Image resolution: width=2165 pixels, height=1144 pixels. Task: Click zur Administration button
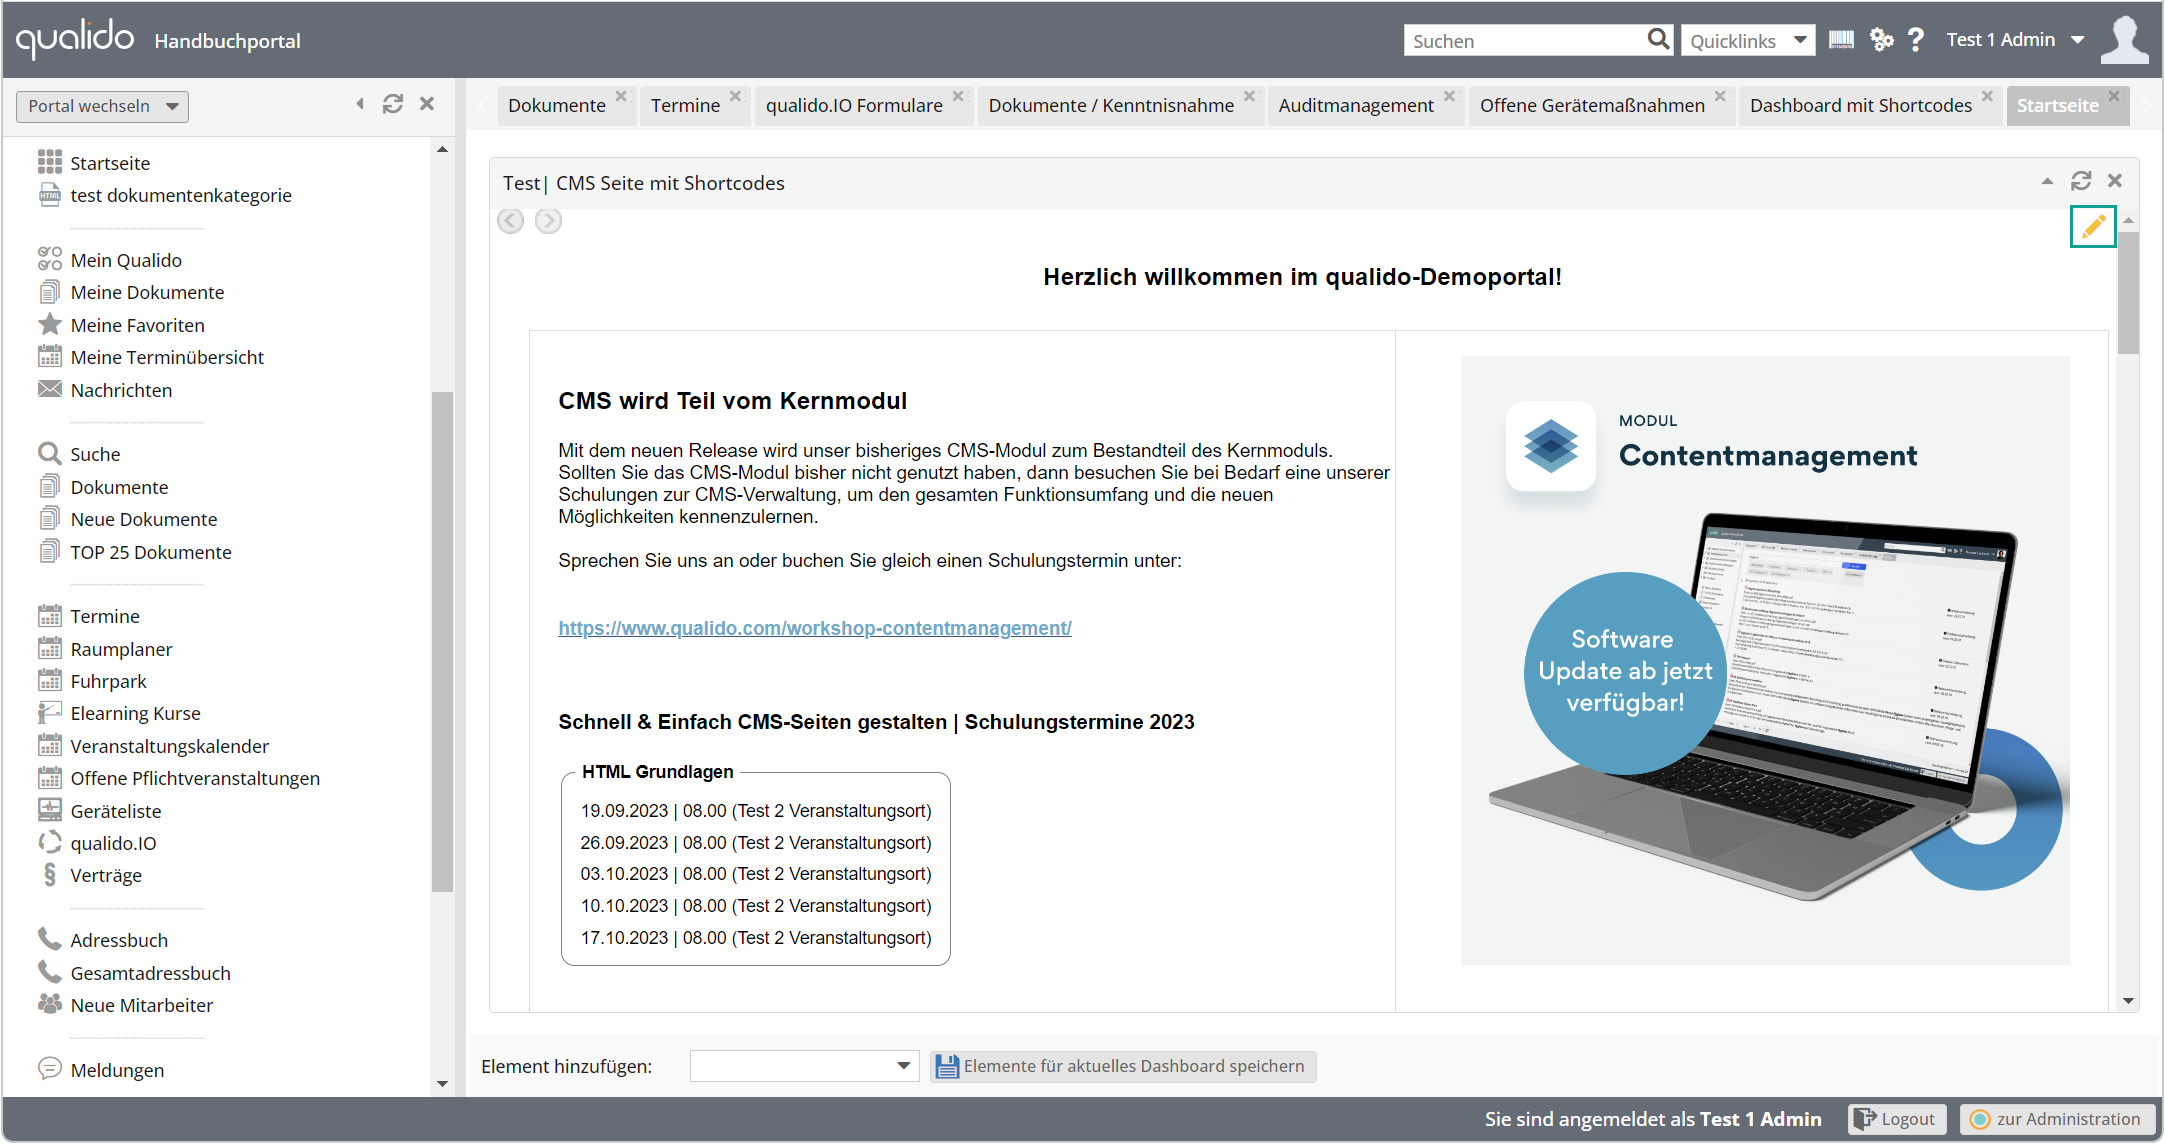click(2057, 1119)
